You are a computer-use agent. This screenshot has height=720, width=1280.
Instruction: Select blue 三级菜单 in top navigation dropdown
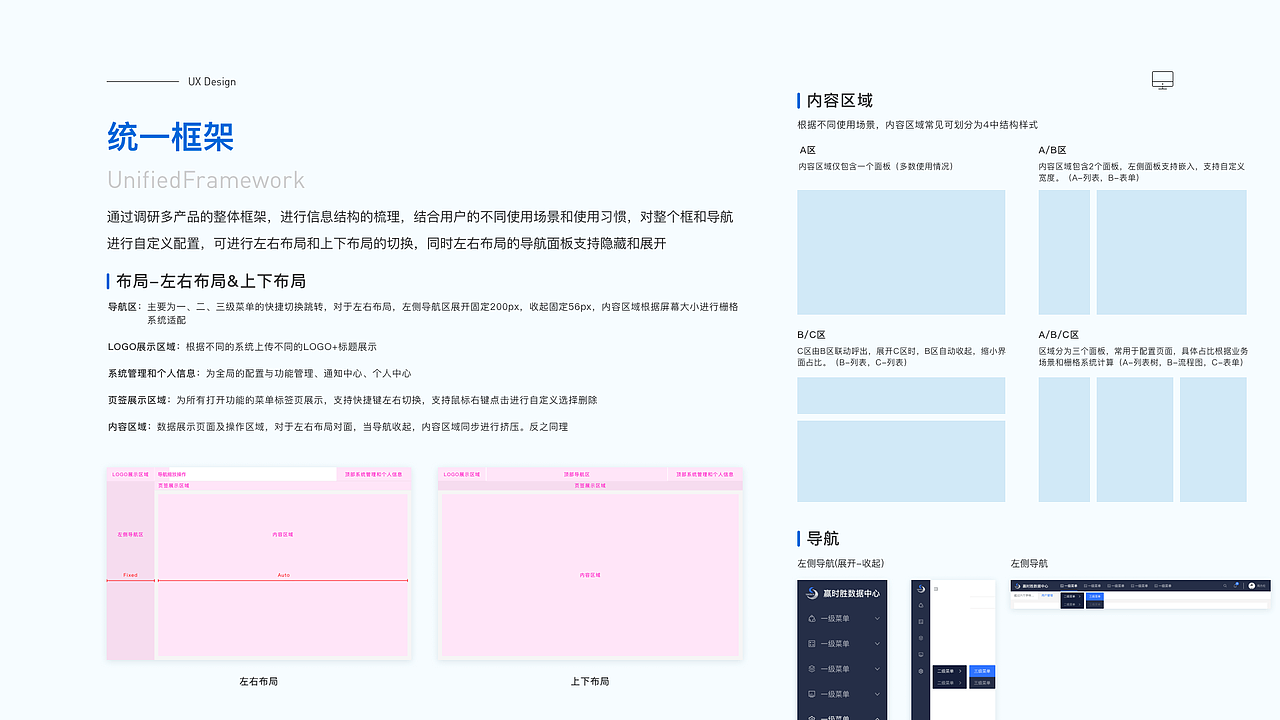tap(1095, 596)
